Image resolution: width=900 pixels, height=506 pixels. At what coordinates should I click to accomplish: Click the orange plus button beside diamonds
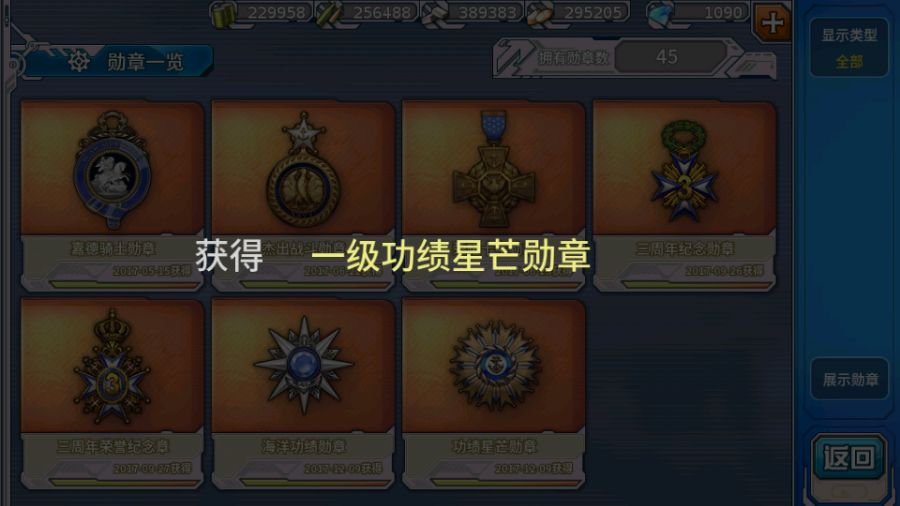pos(772,22)
